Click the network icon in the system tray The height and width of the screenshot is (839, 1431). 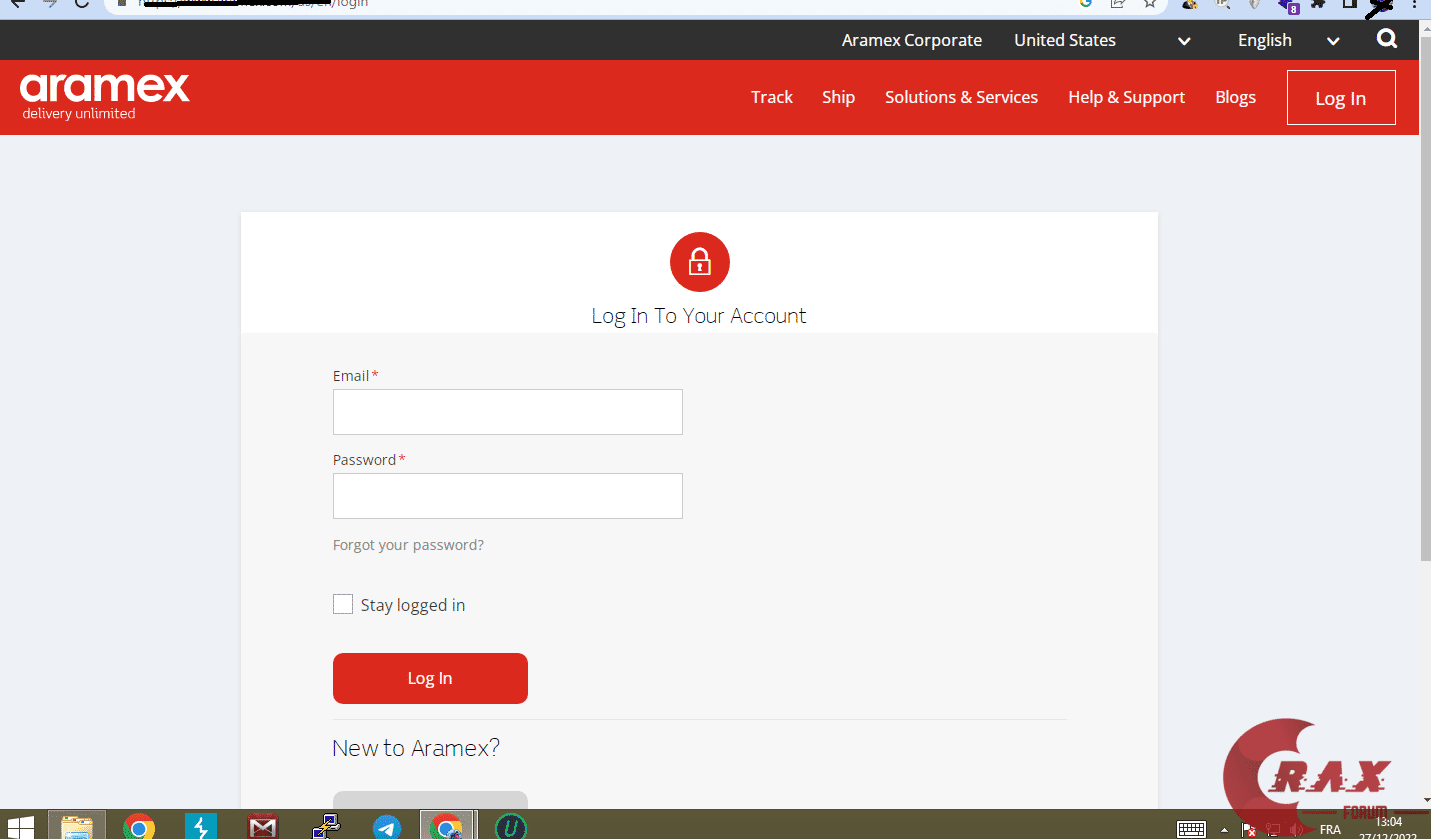pos(1274,829)
